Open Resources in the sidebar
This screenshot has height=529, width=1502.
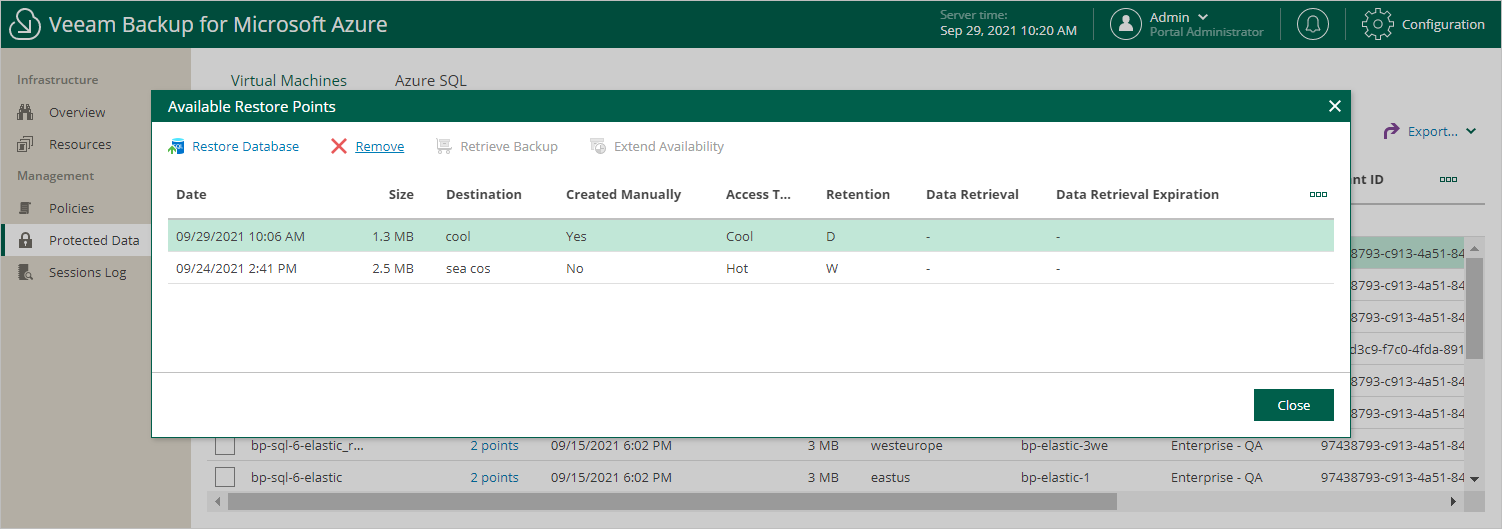tap(80, 144)
